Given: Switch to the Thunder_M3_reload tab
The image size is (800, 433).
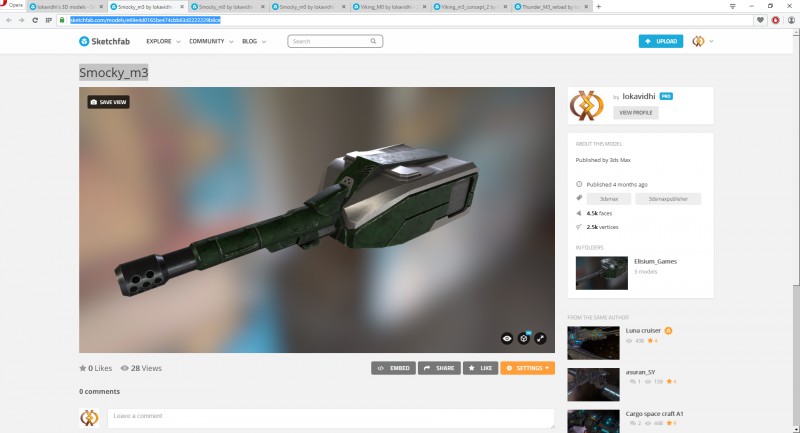Looking at the screenshot, I should [552, 7].
